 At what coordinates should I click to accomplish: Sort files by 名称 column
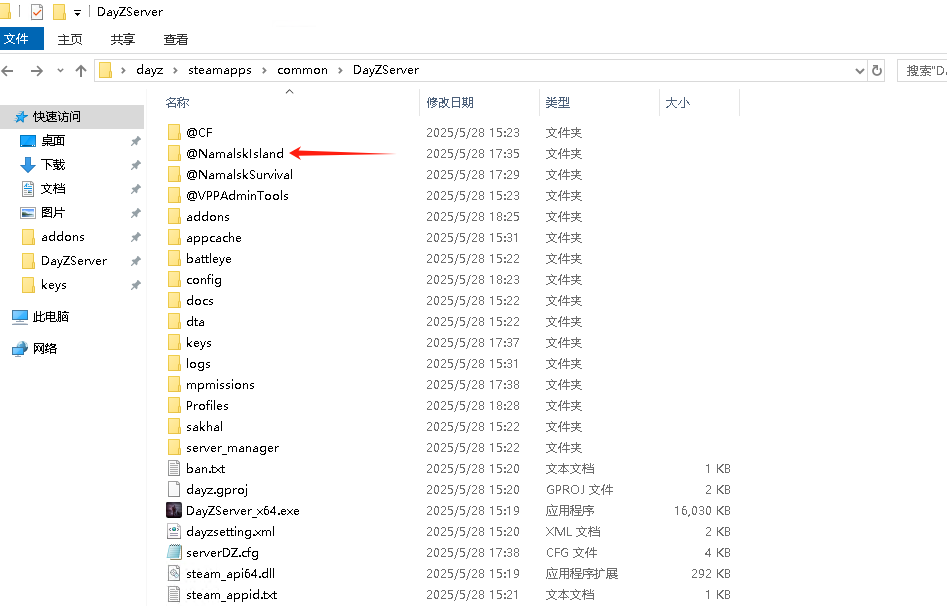pyautogui.click(x=178, y=103)
